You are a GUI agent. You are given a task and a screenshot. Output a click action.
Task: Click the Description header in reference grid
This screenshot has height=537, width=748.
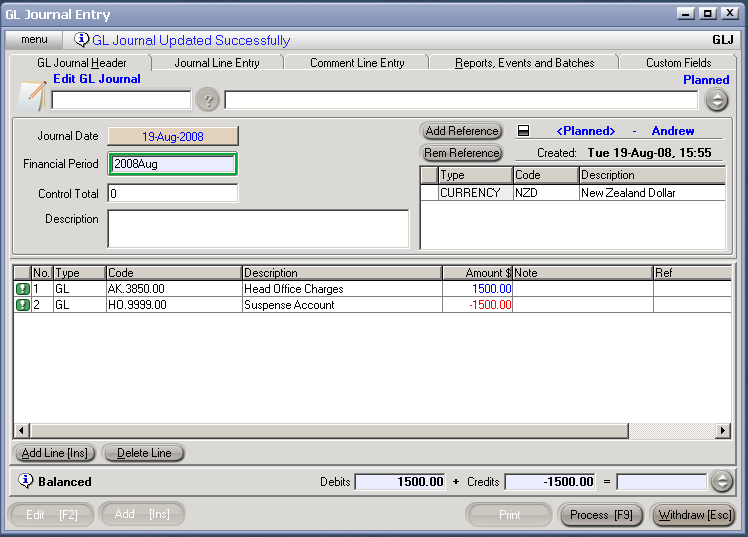652,175
